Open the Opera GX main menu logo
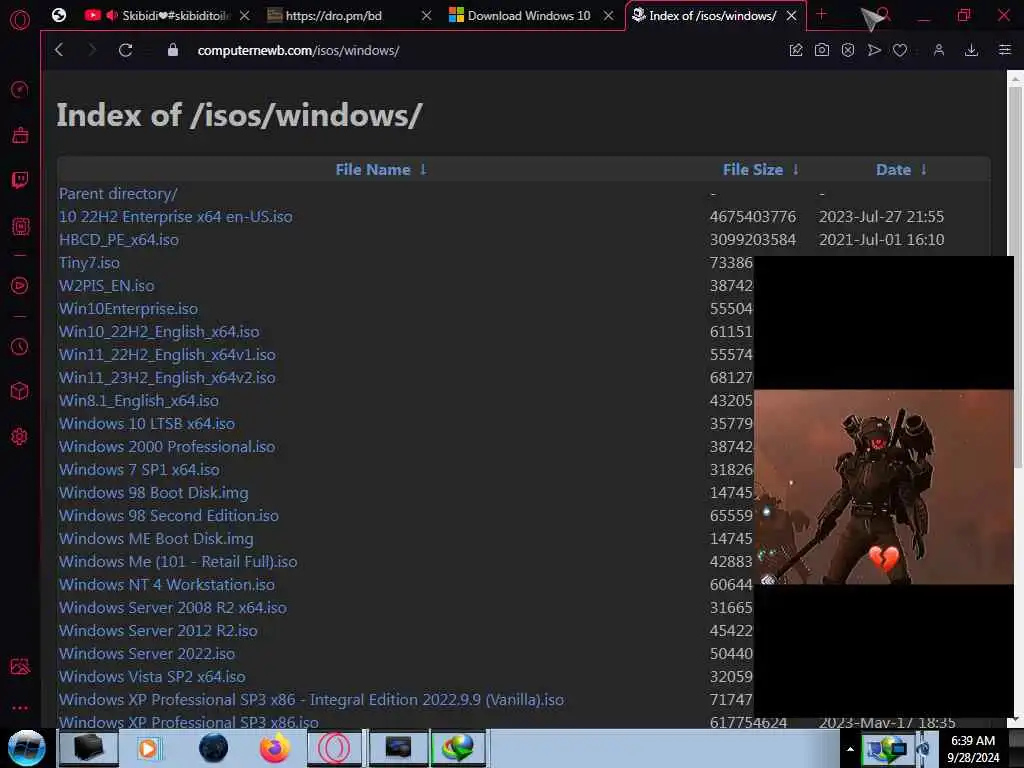The width and height of the screenshot is (1024, 768). 20,20
